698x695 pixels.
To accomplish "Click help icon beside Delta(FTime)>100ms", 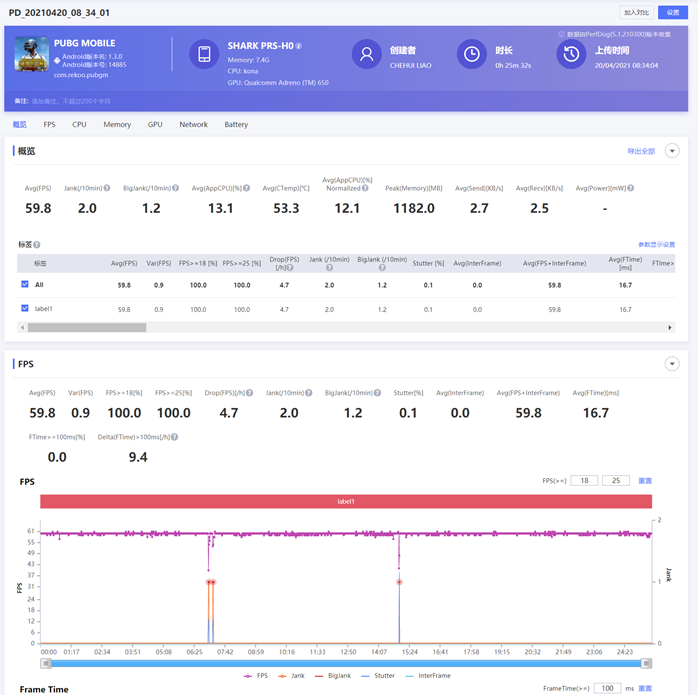I will coord(175,437).
